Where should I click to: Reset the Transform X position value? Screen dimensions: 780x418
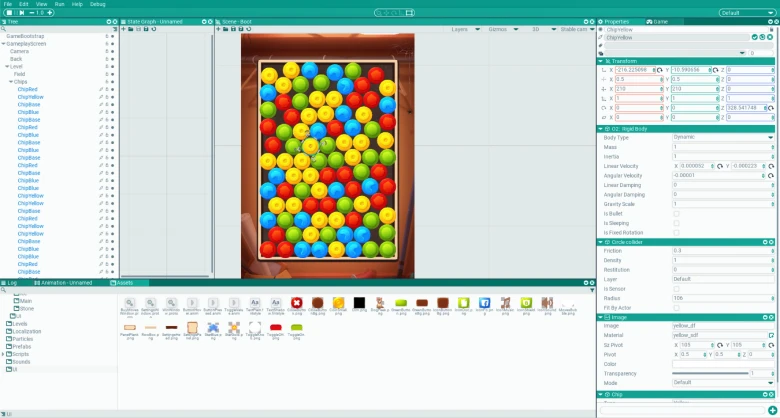point(660,70)
